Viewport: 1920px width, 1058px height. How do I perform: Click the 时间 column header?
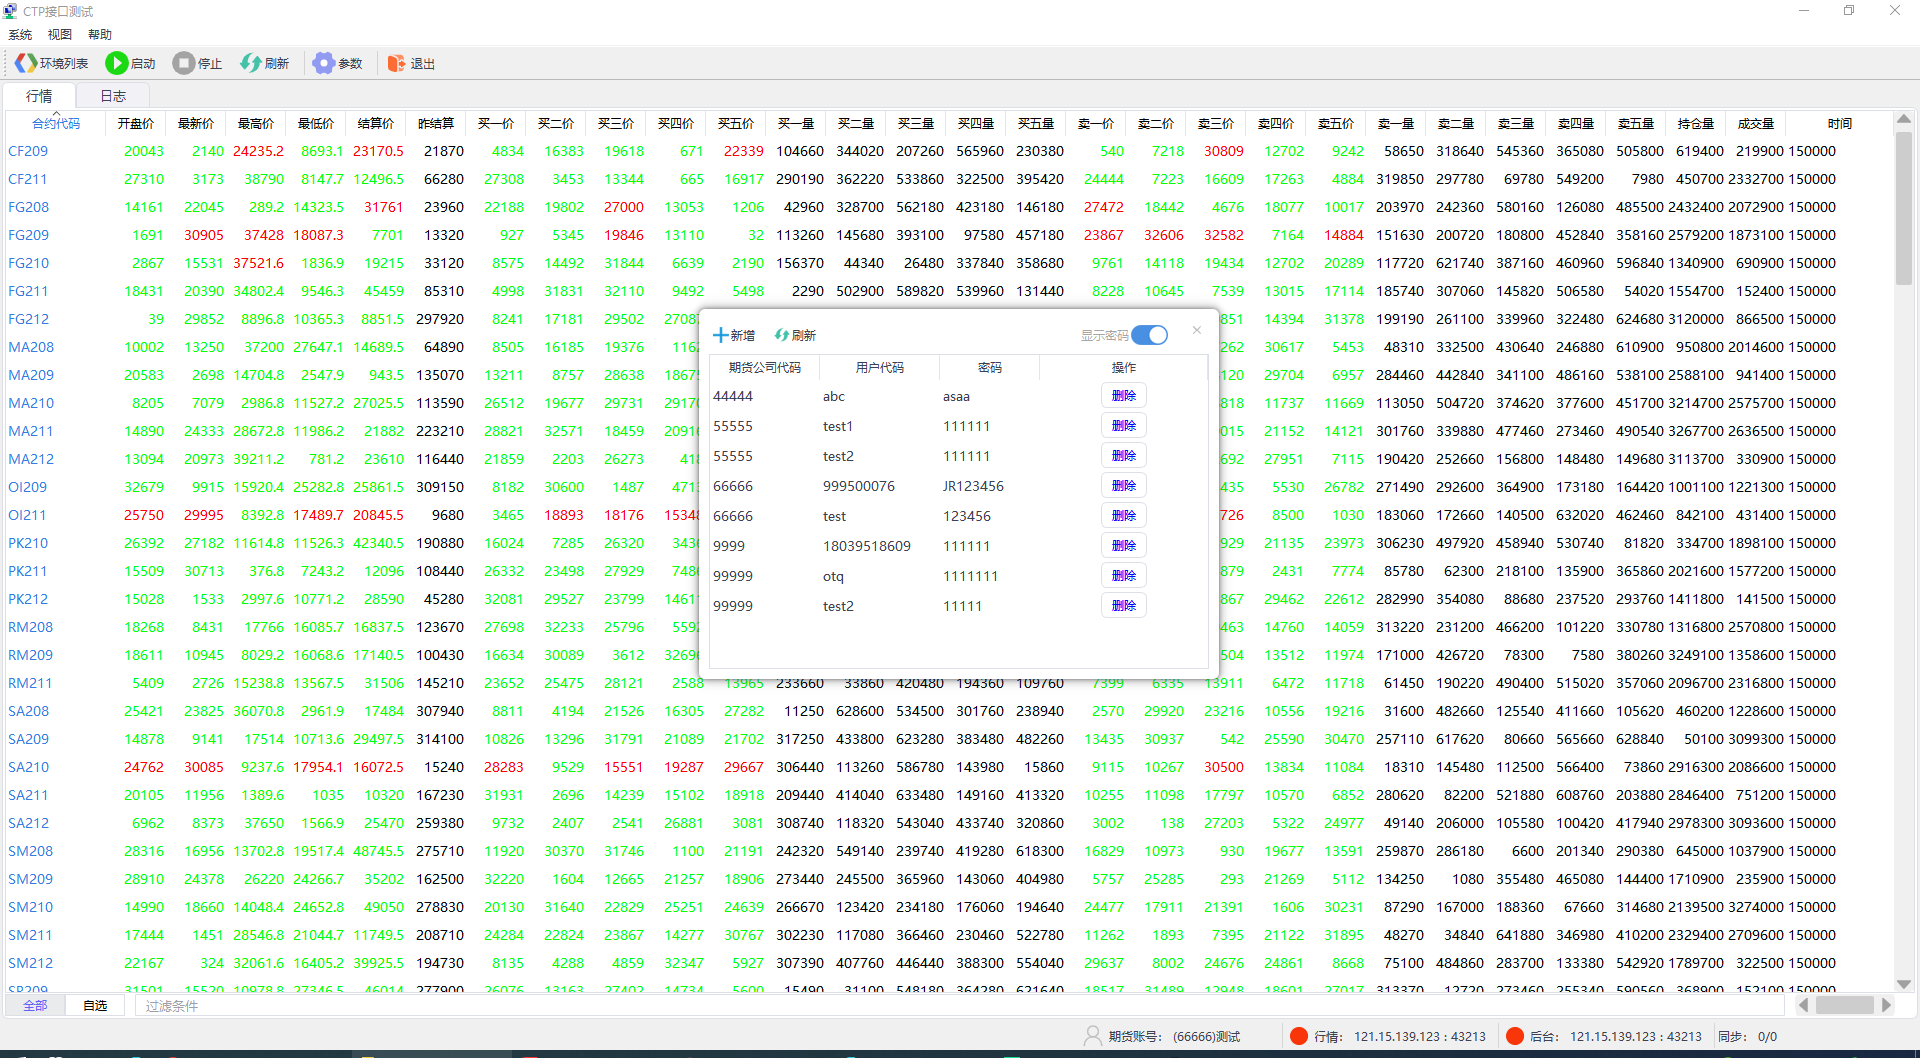(x=1840, y=123)
